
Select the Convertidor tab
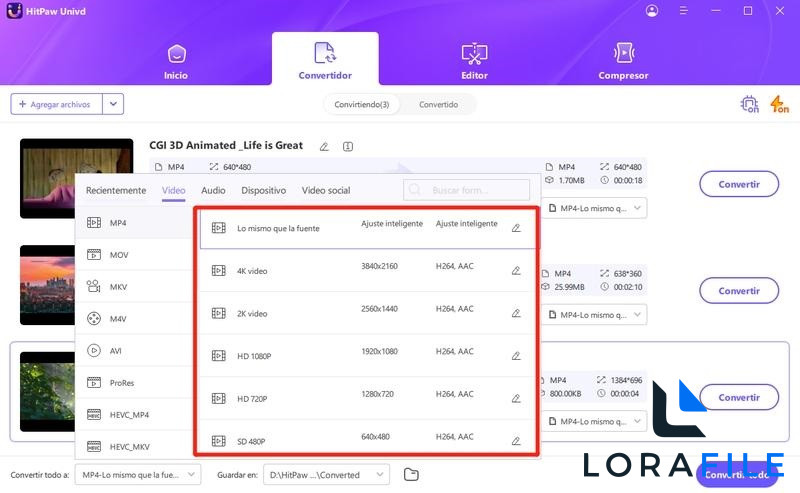click(325, 61)
